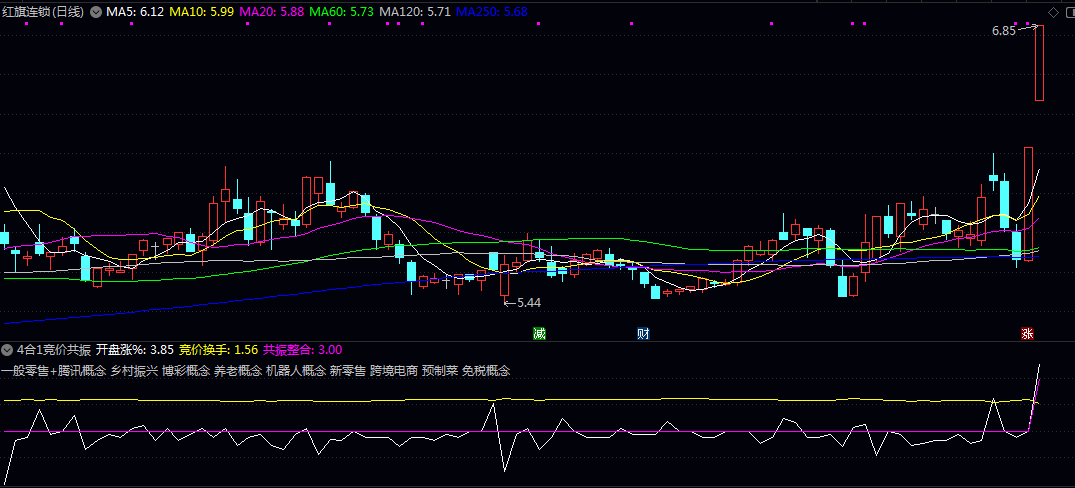Viewport: 1075px width, 488px height.
Task: Click the 5.44 low price annotation
Action: (x=529, y=302)
